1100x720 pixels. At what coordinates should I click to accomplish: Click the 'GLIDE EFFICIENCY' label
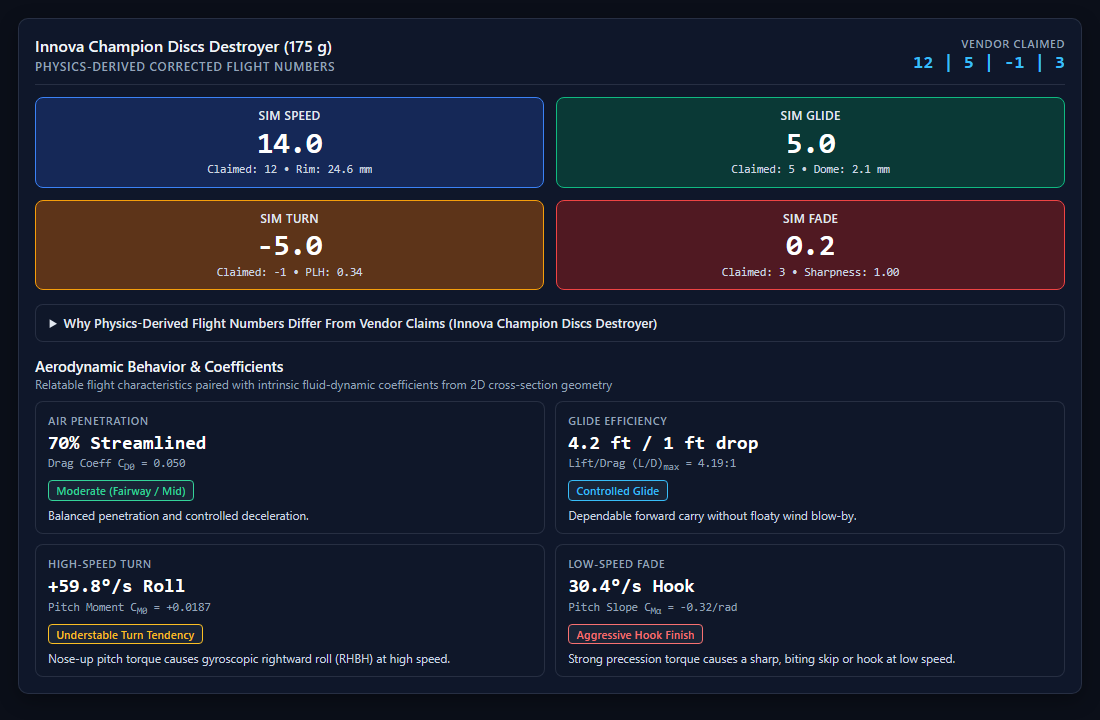click(x=617, y=421)
